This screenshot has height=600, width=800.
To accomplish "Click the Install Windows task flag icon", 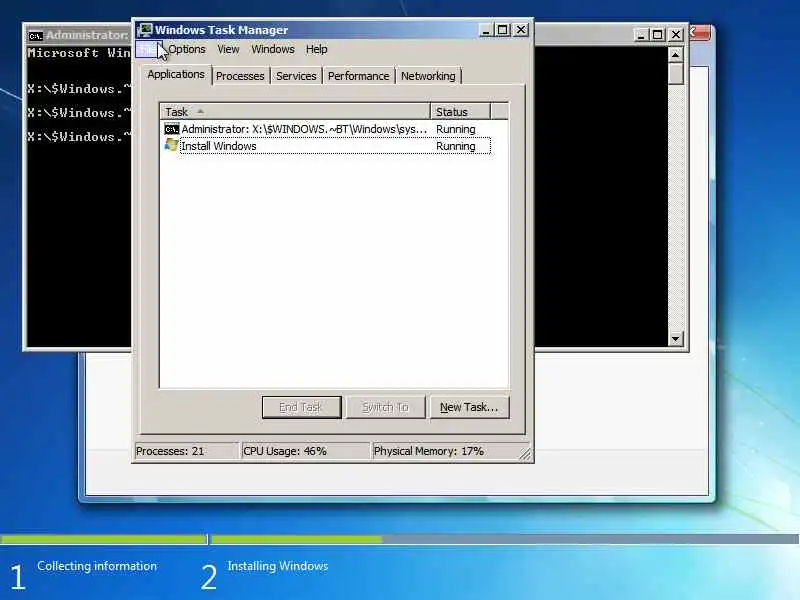I will coord(171,145).
